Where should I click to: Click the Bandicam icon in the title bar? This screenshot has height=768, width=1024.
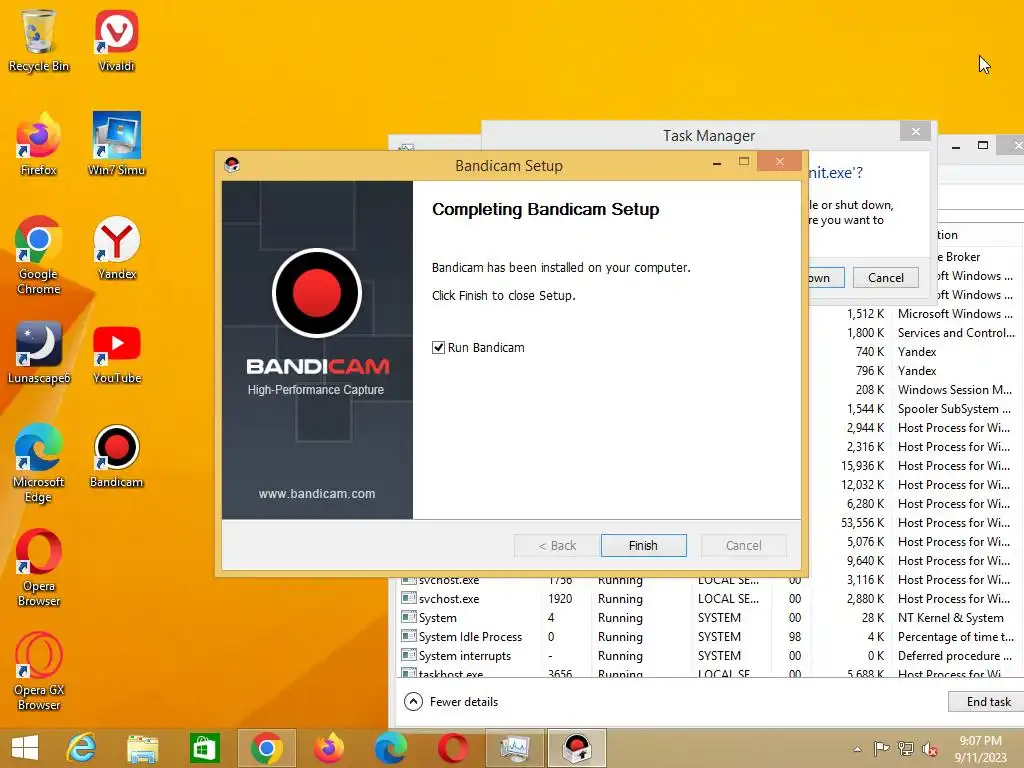tap(232, 165)
